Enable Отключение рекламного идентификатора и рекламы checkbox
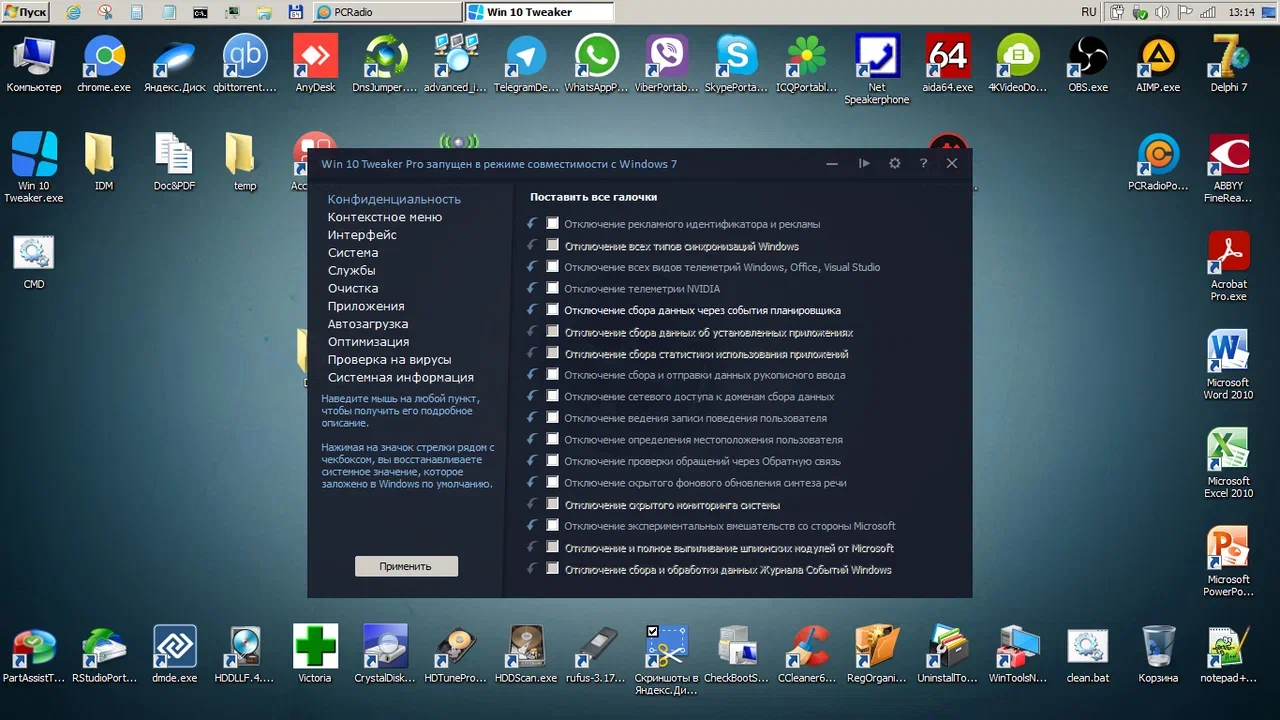The height and width of the screenshot is (720, 1280). coord(552,224)
